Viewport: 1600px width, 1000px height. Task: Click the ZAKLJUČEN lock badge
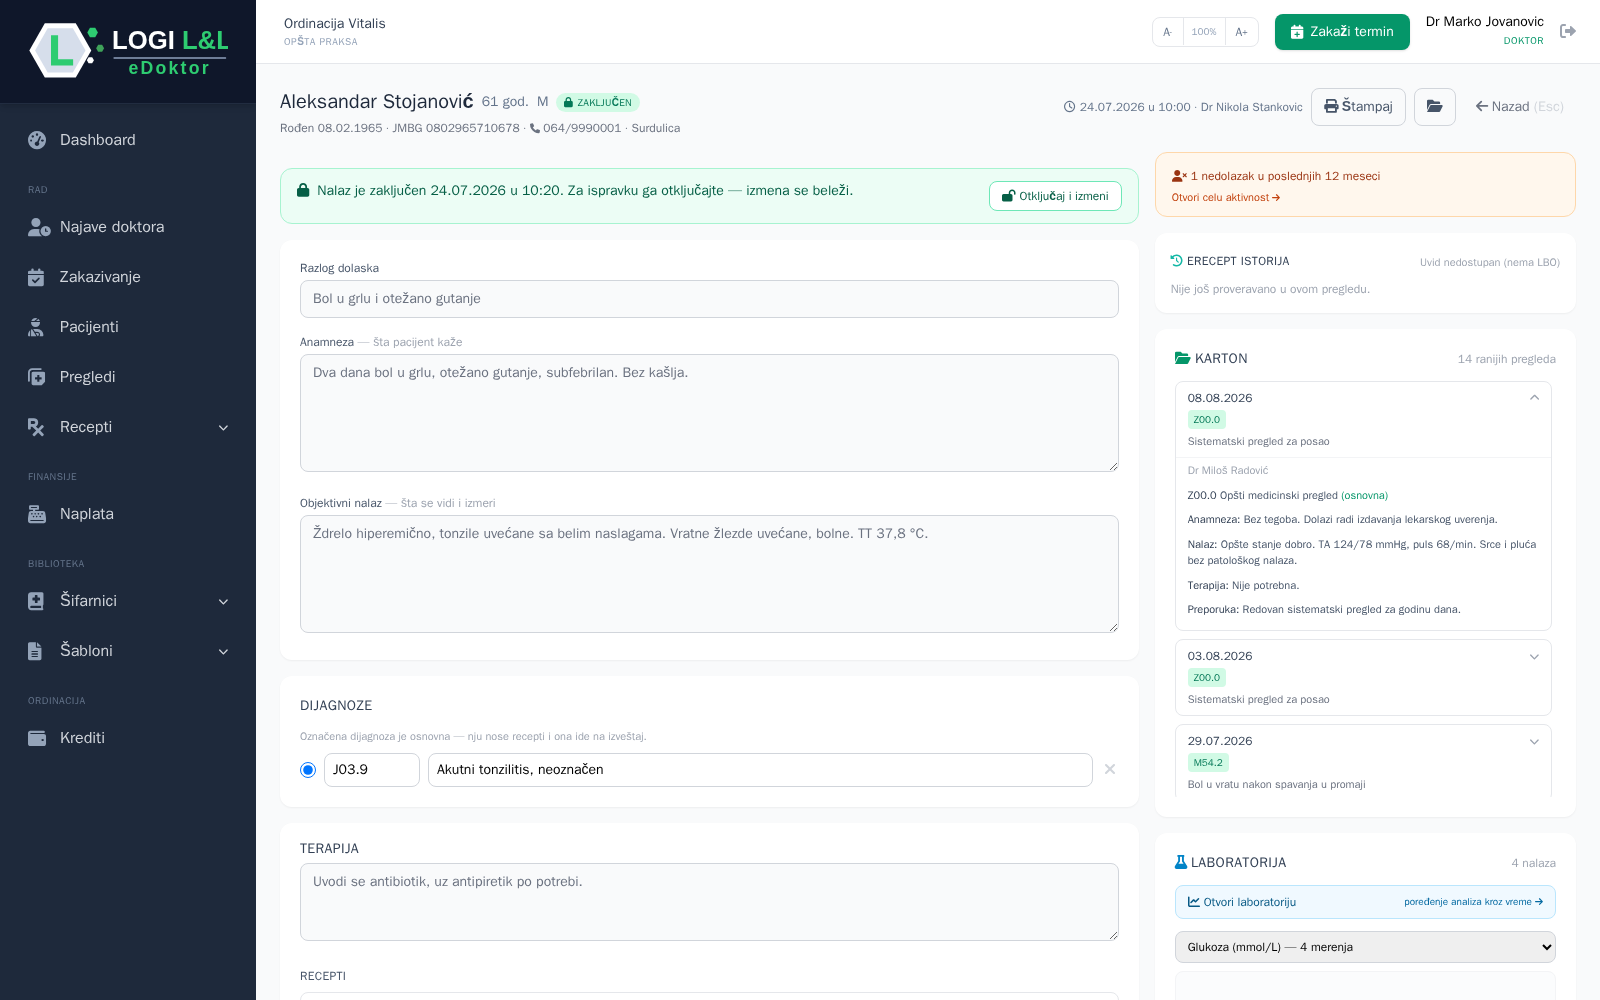point(598,102)
